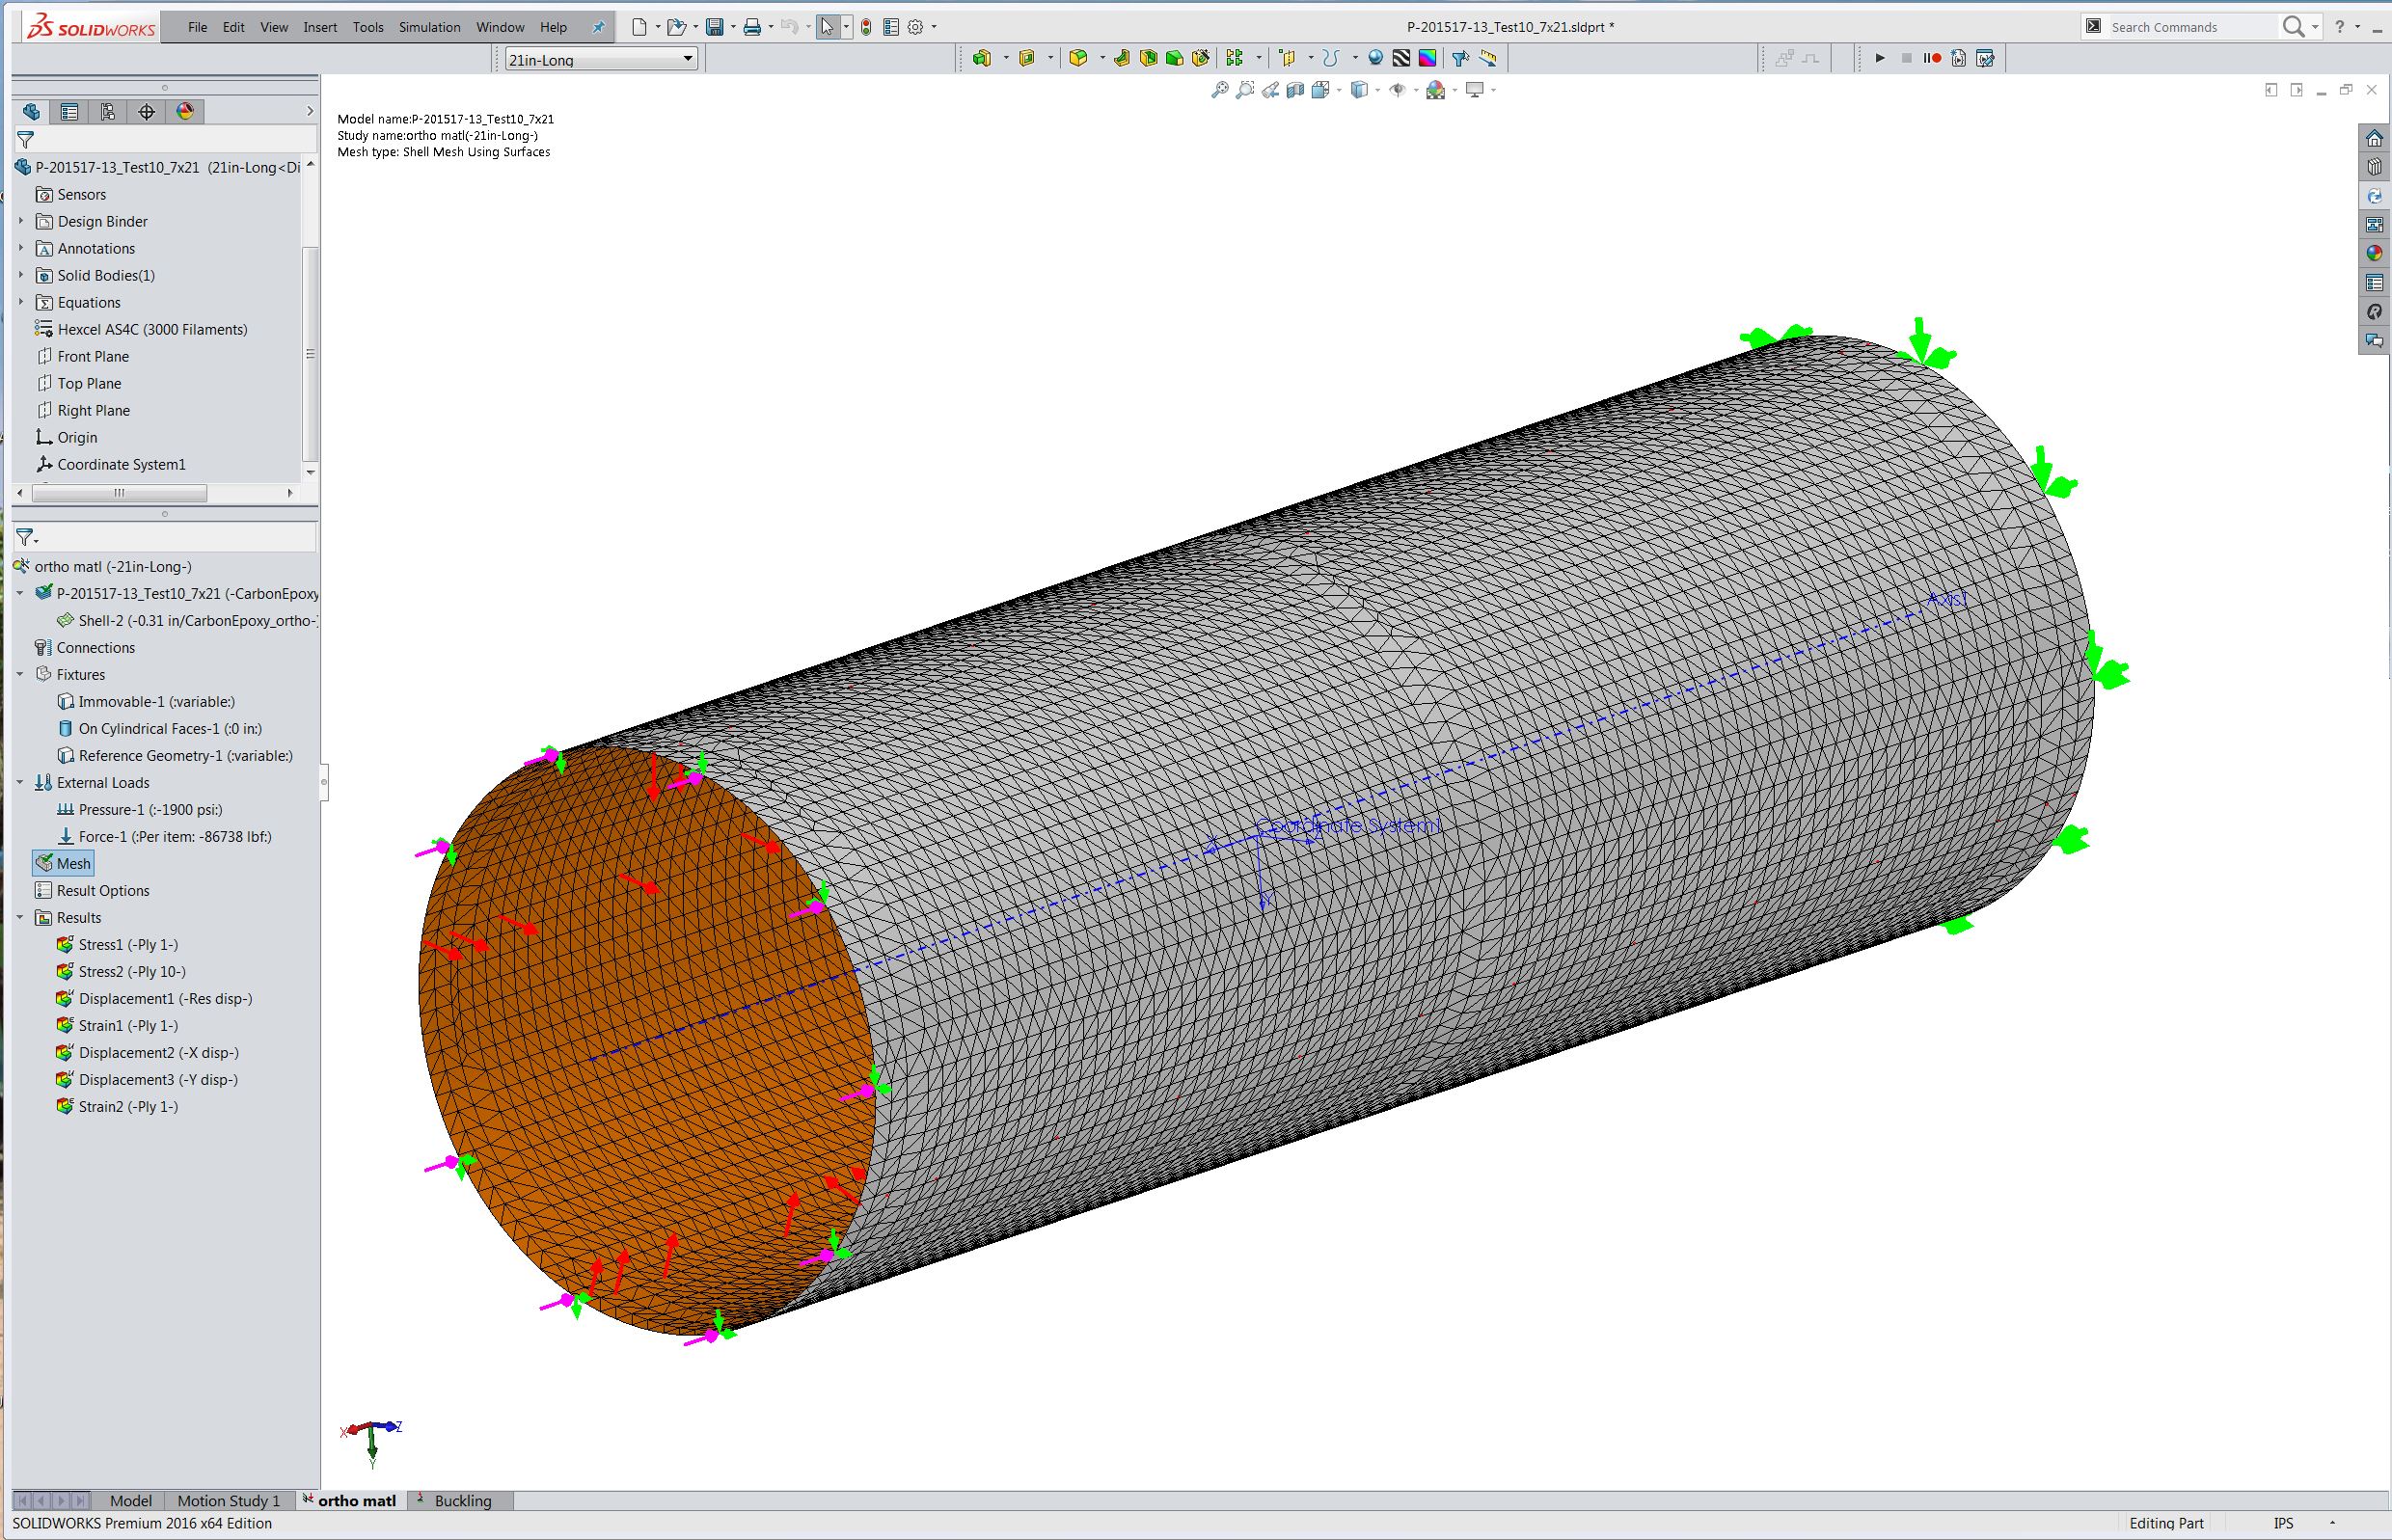Expand the Equations folder

tap(21, 301)
